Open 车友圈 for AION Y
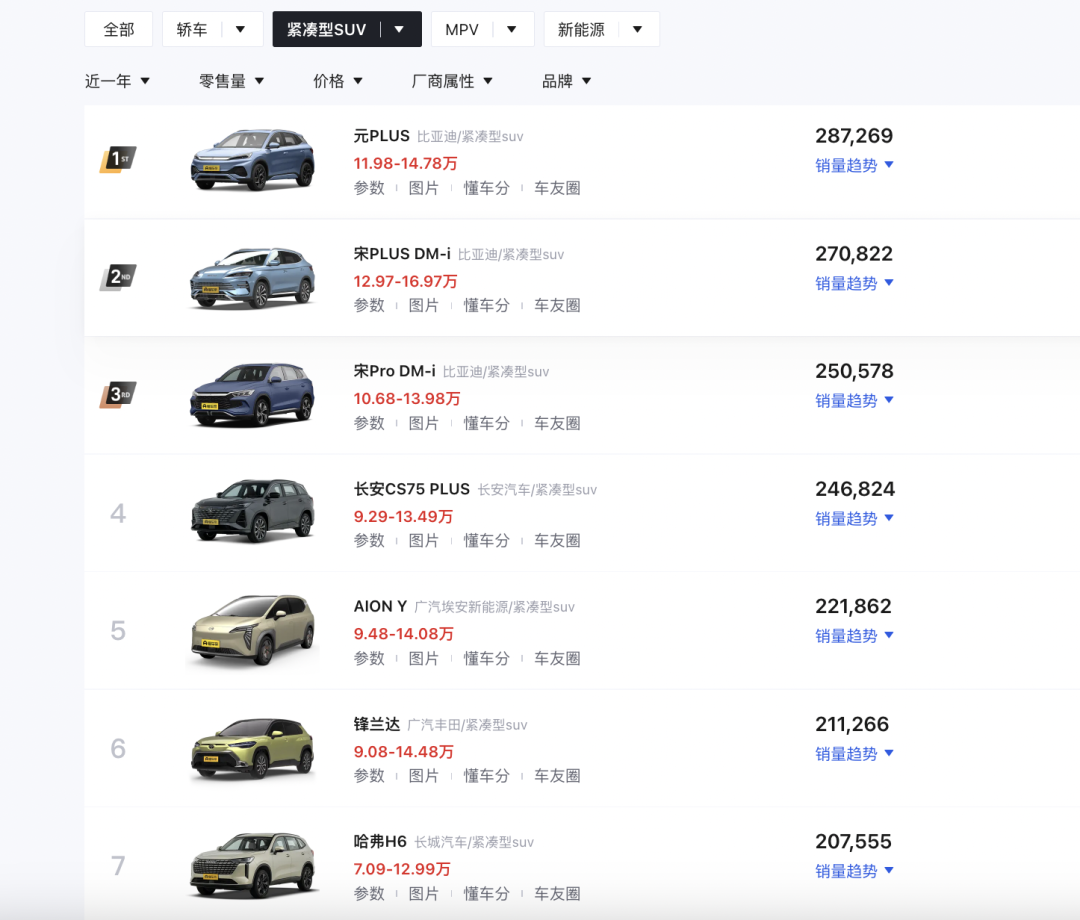This screenshot has height=920, width=1080. coord(557,658)
